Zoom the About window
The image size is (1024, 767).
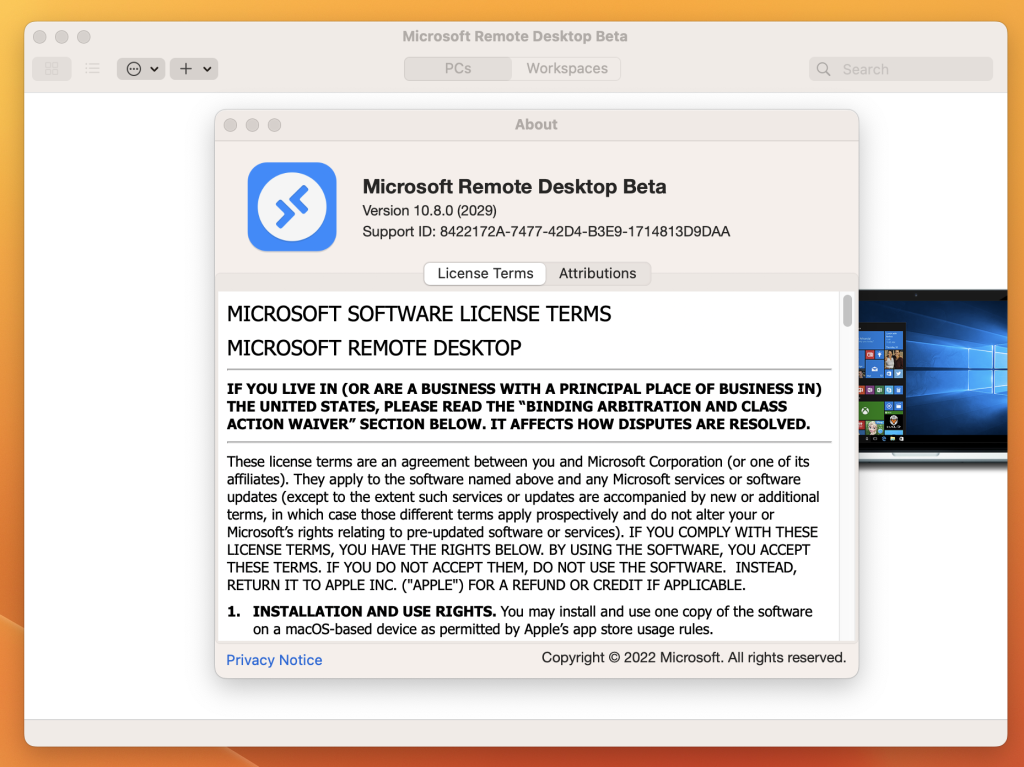[x=274, y=125]
